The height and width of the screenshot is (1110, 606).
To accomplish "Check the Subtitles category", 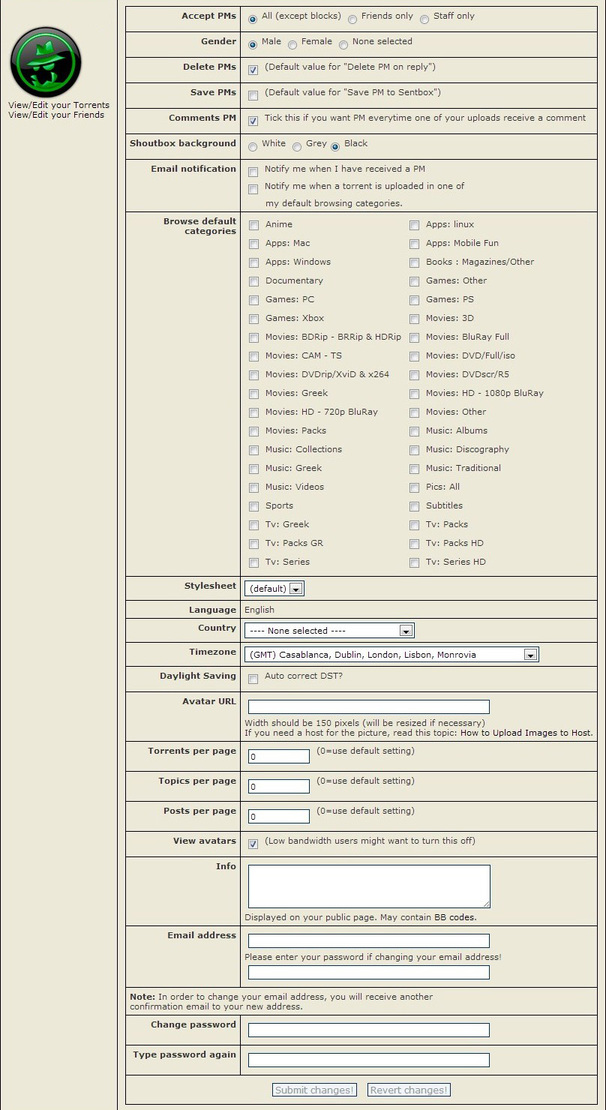I will click(414, 507).
